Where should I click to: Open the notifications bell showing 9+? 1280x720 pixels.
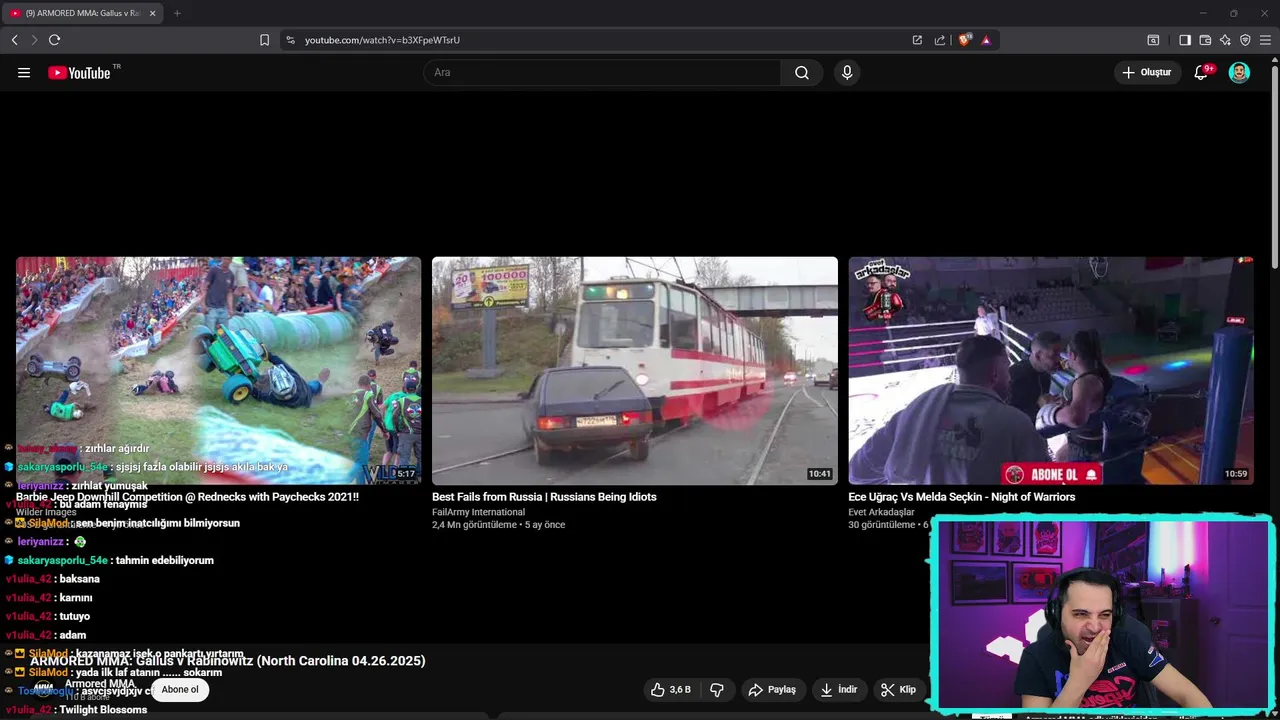(1202, 72)
